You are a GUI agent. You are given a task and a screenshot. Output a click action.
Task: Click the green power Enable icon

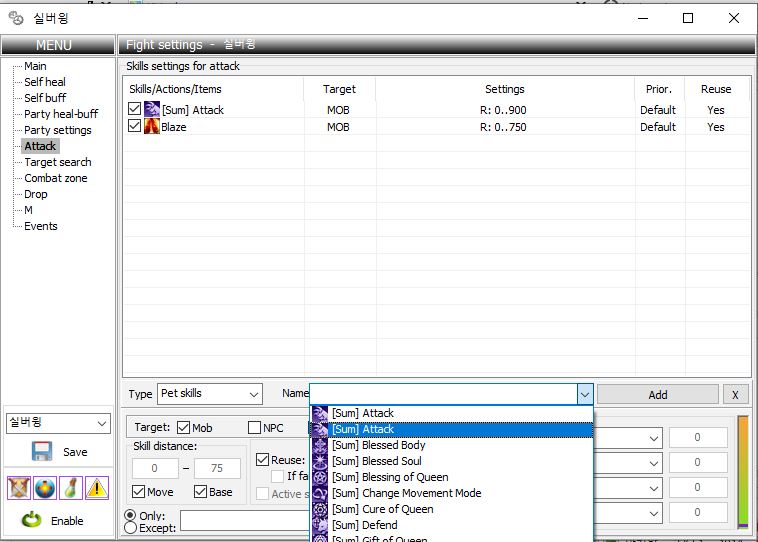[x=32, y=520]
